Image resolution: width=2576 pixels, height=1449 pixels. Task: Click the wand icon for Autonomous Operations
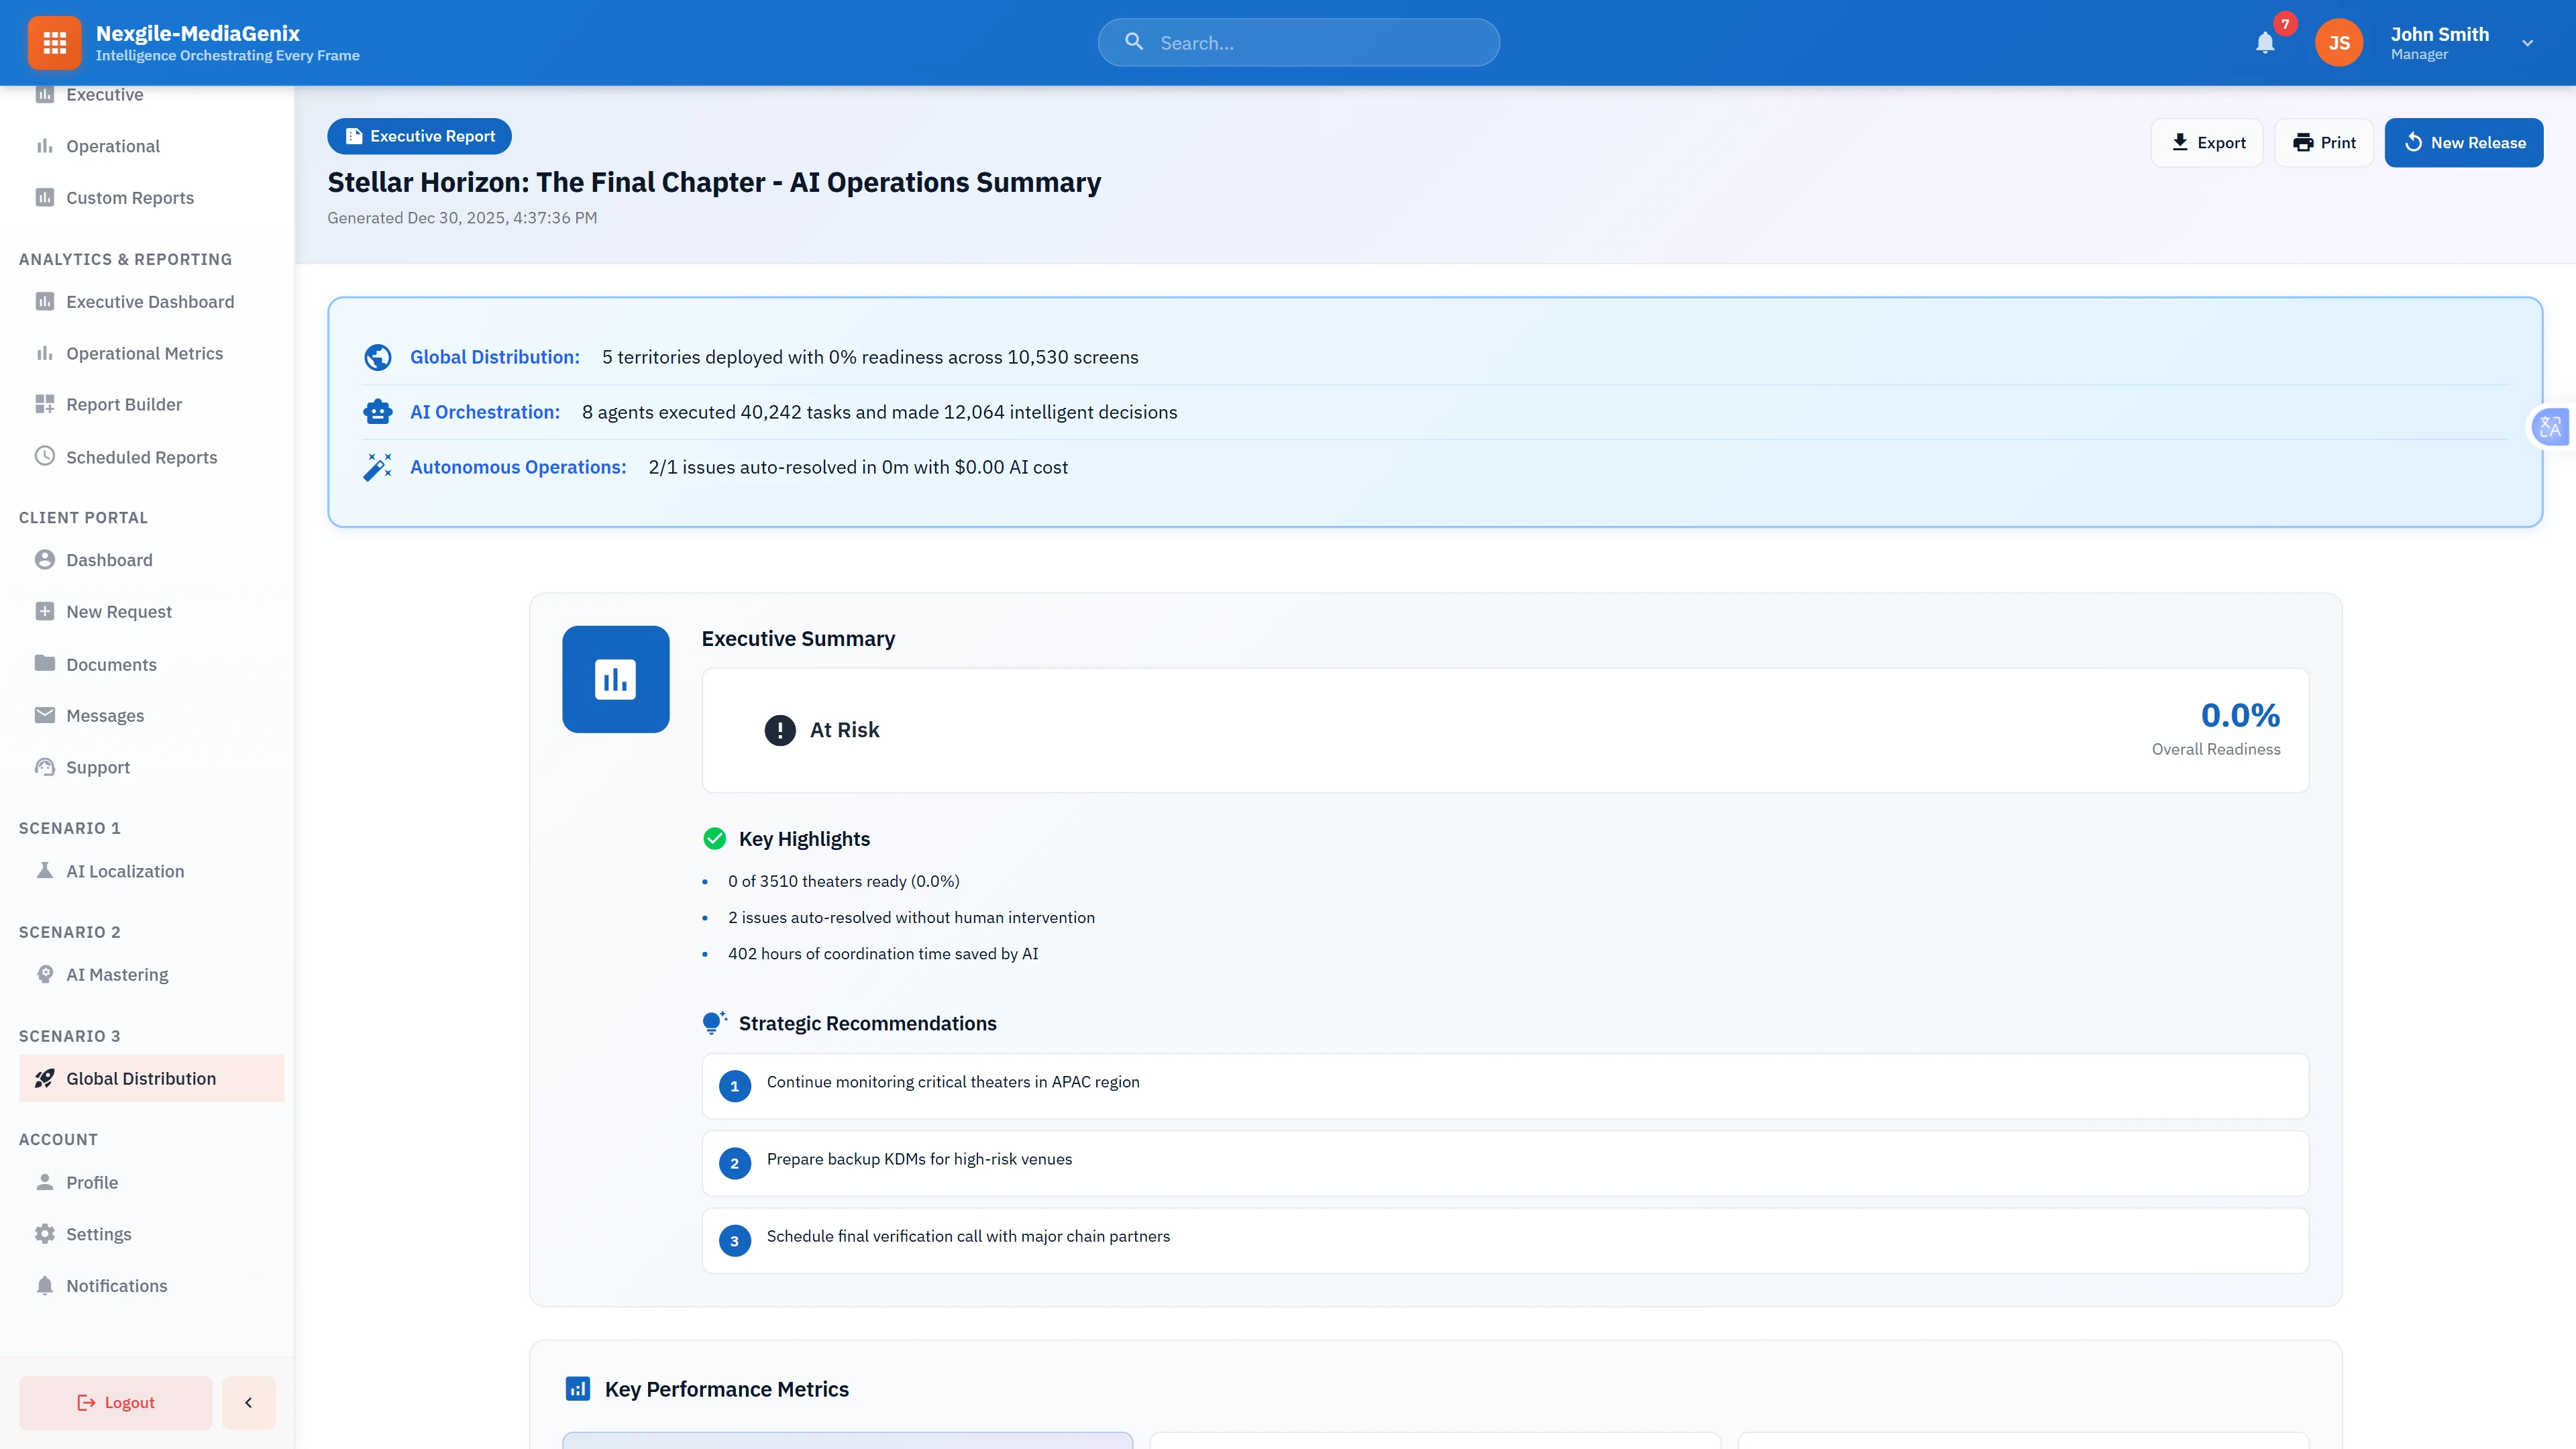point(377,466)
